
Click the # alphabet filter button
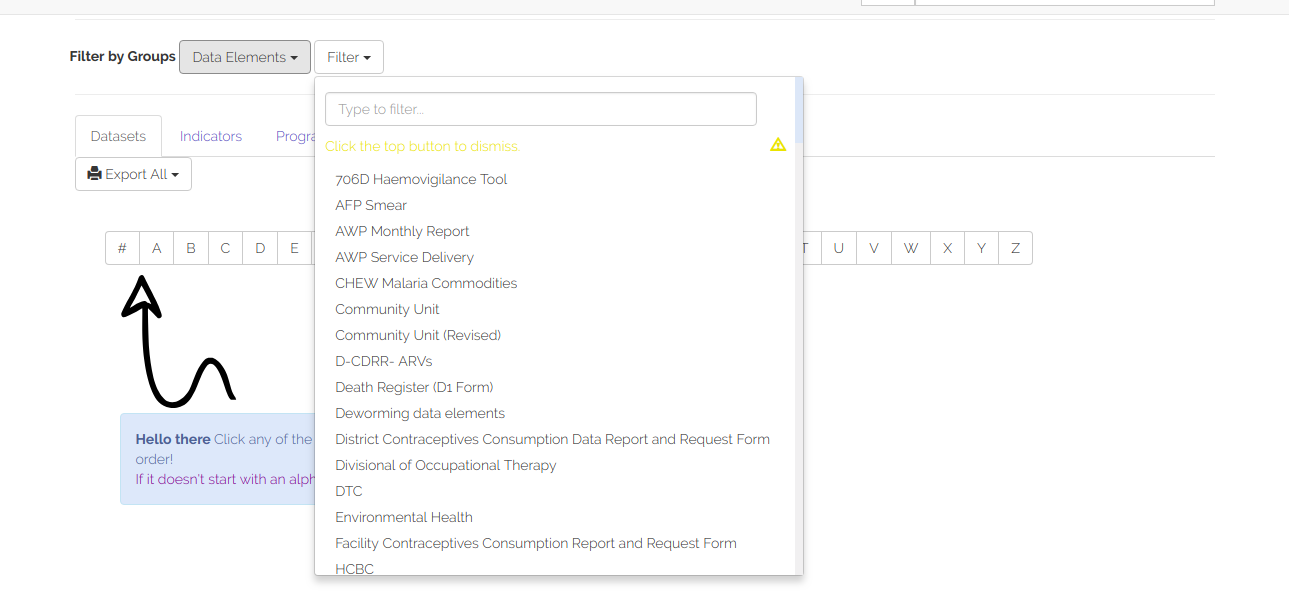click(x=122, y=248)
